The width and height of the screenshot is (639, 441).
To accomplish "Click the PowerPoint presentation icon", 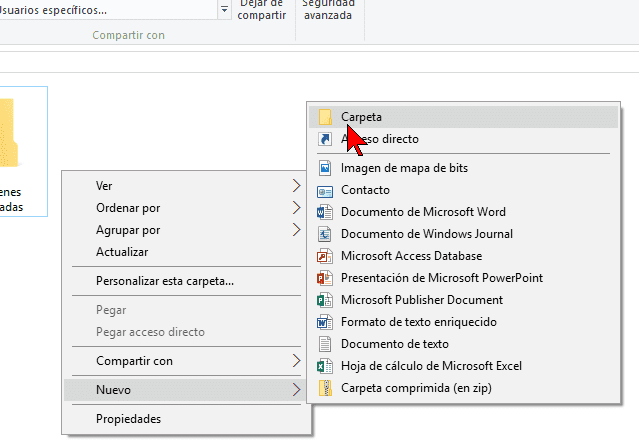I will click(x=323, y=278).
